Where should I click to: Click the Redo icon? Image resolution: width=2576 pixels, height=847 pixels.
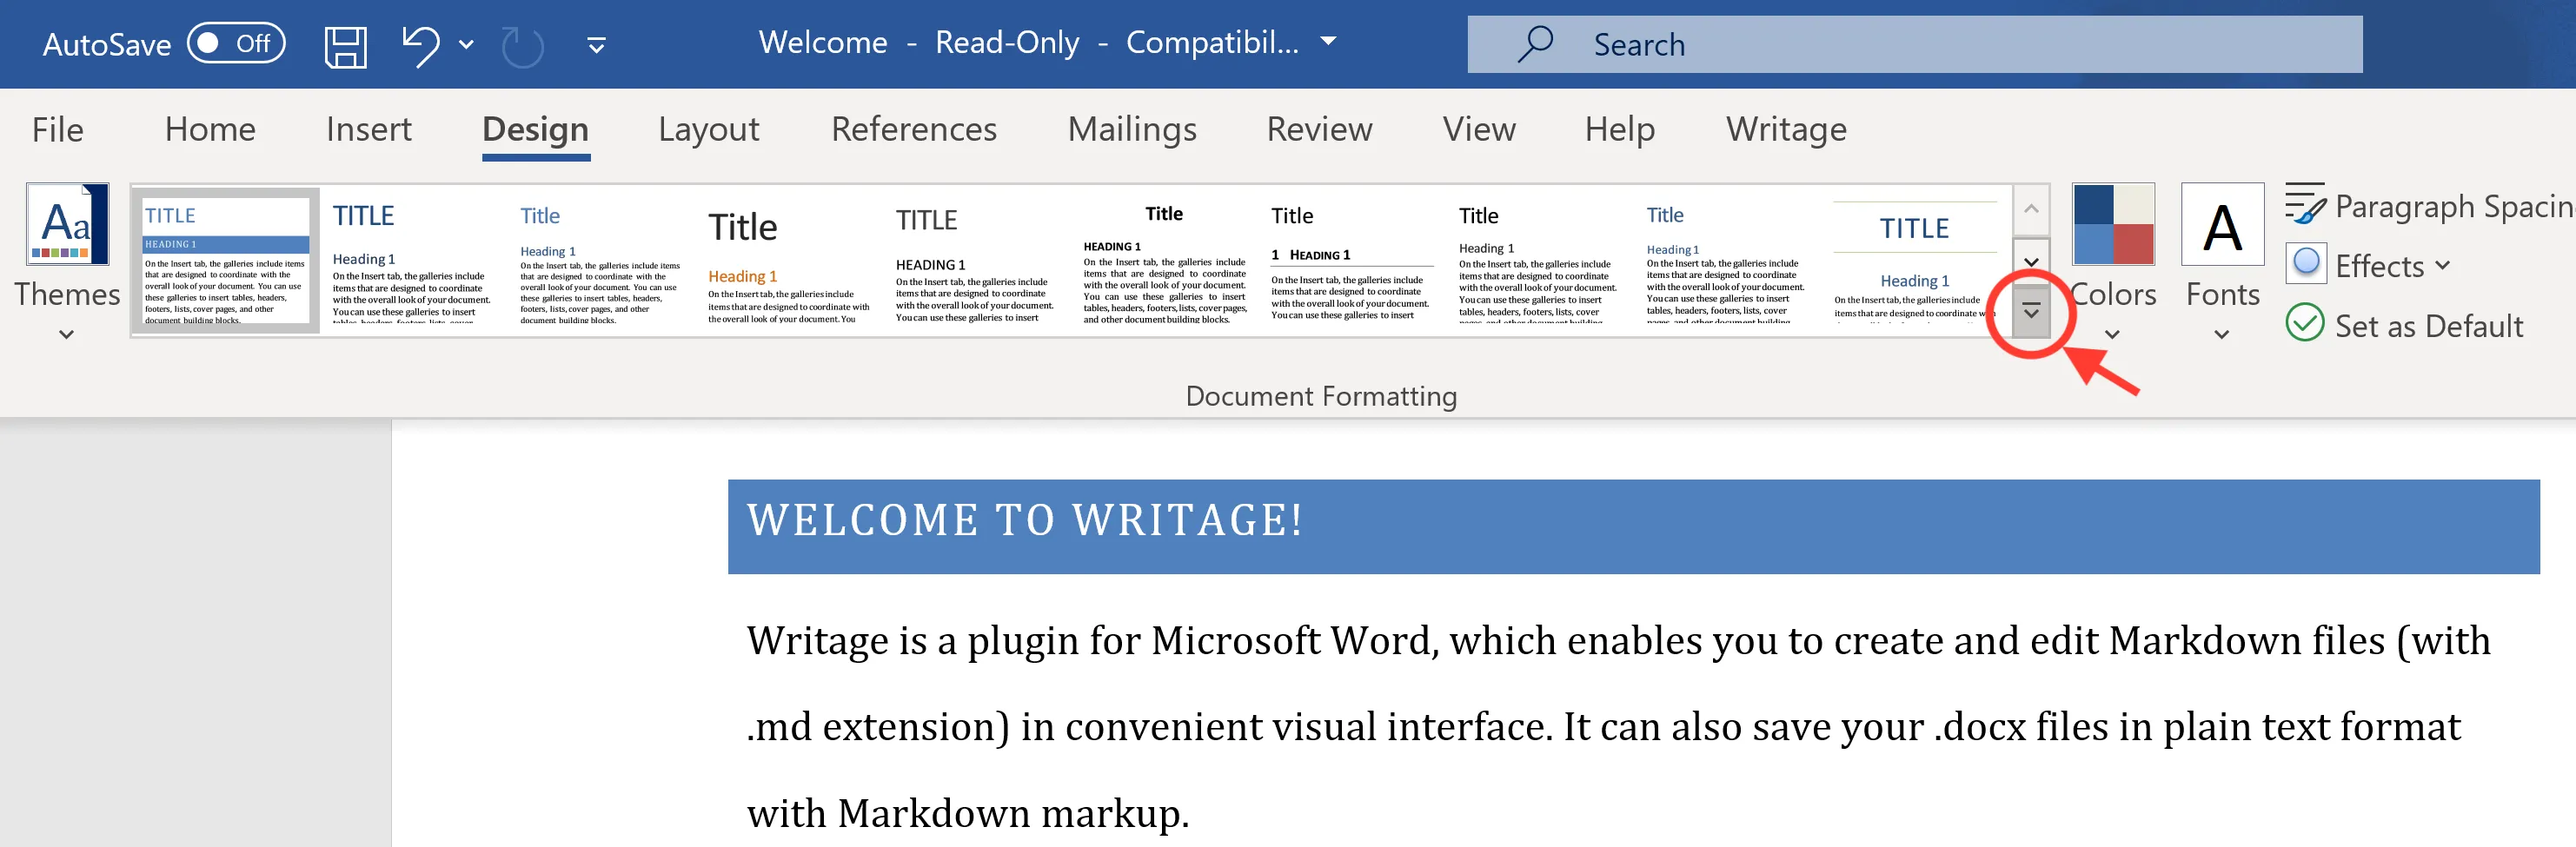(x=519, y=44)
